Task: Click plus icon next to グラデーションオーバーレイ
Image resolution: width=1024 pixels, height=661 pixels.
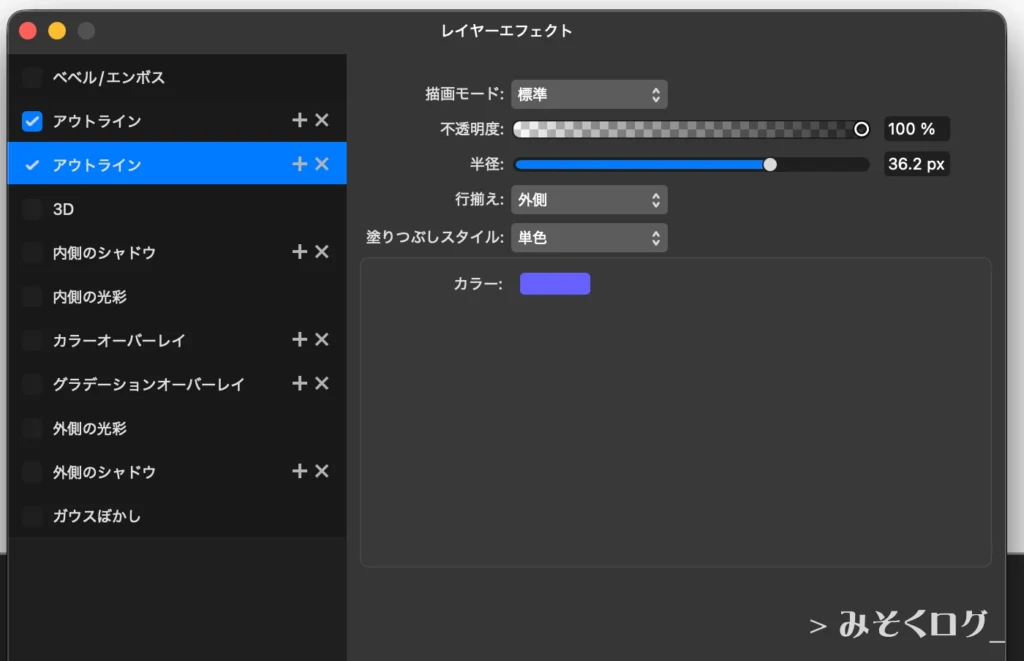Action: (298, 384)
